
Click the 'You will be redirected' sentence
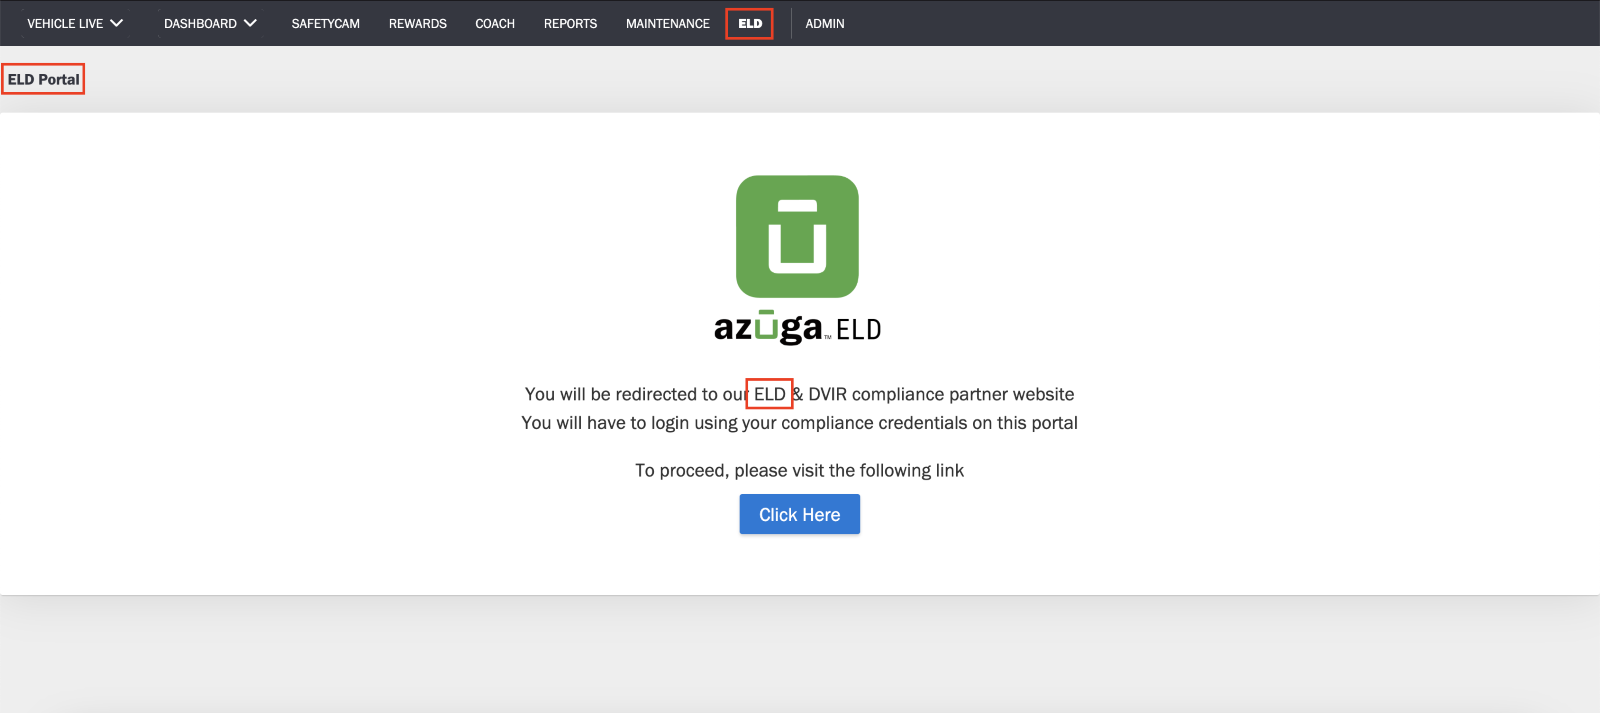800,394
